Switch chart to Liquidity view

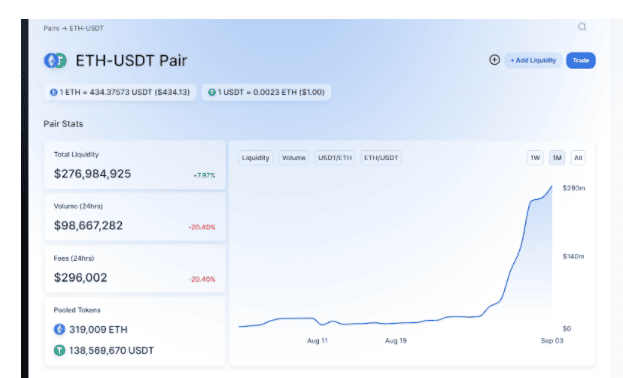pyautogui.click(x=255, y=158)
